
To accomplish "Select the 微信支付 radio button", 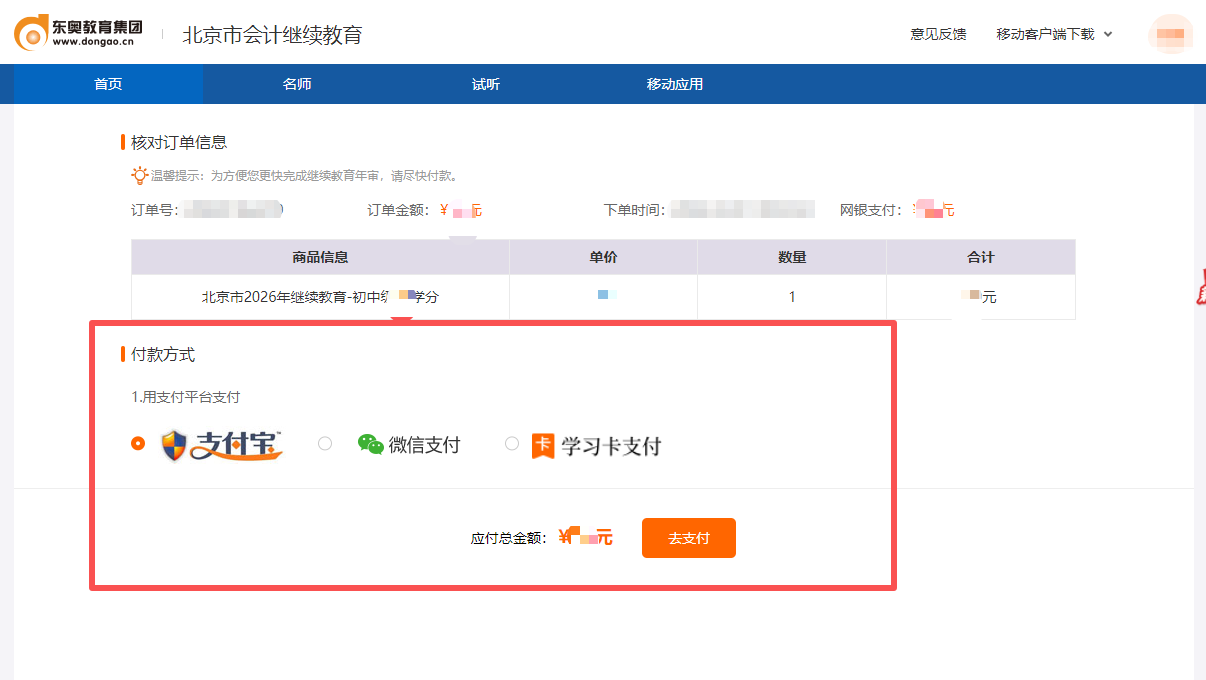I will (325, 443).
